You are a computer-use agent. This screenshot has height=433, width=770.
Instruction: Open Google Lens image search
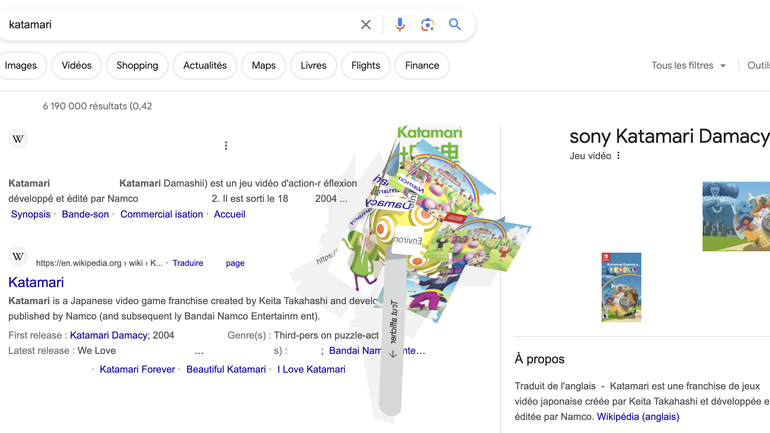tap(427, 25)
